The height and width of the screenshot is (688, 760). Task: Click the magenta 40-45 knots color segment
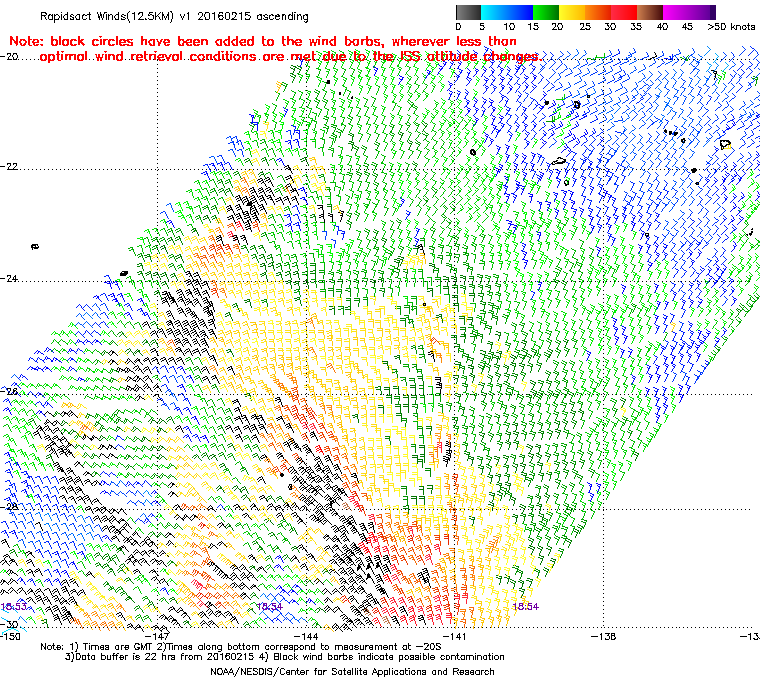(x=676, y=12)
